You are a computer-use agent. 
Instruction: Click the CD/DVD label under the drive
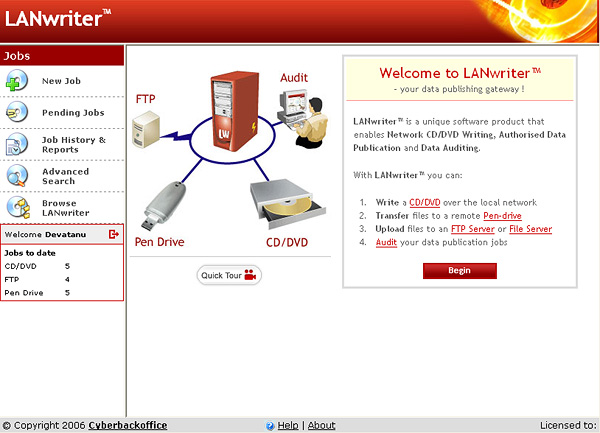click(287, 243)
